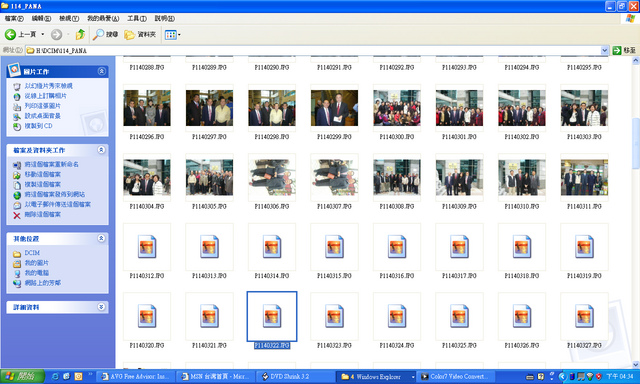Switch to Color7 Video Converter taskbar window
640x384 pixels.
point(456,377)
